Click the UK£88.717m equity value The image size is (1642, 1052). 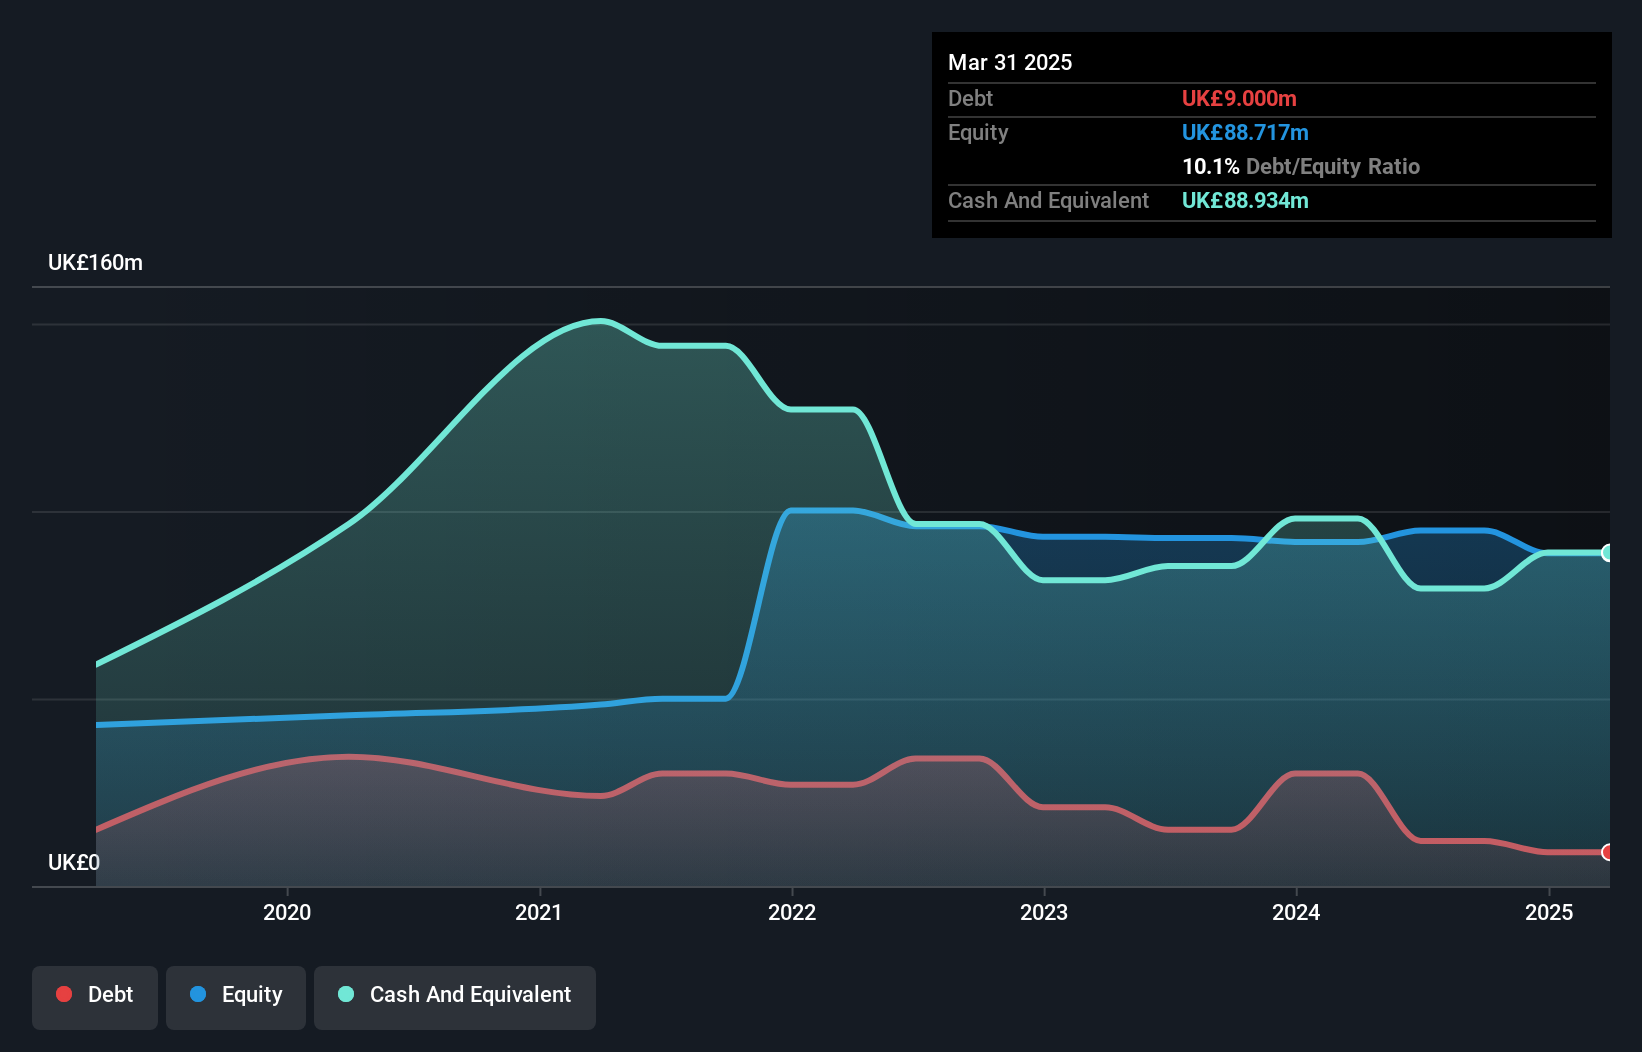coord(1245,132)
